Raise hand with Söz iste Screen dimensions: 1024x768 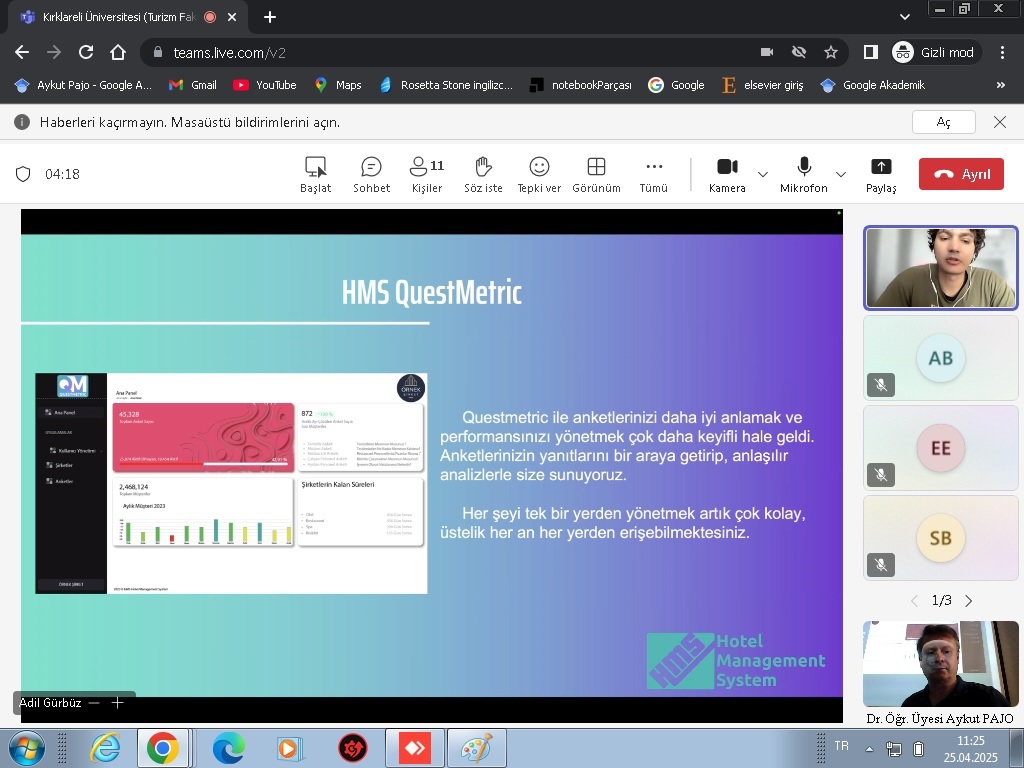point(483,174)
